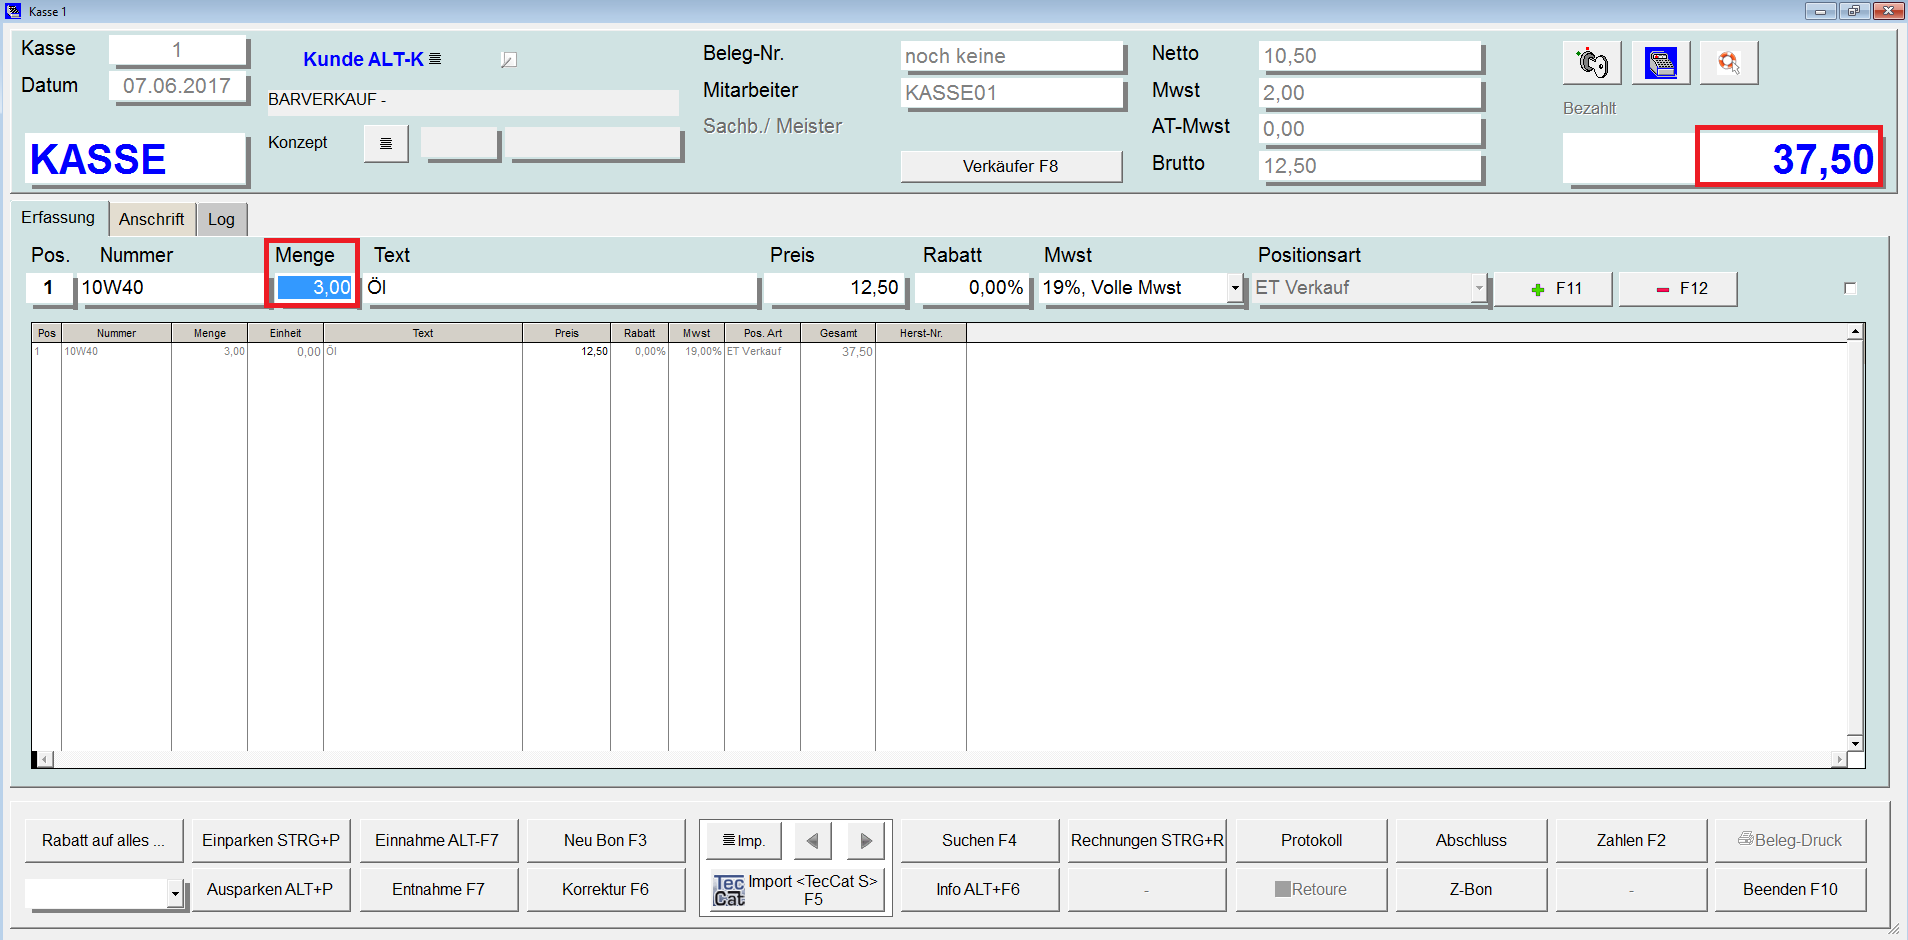
Task: Click the table cell 10W40
Action: [116, 352]
